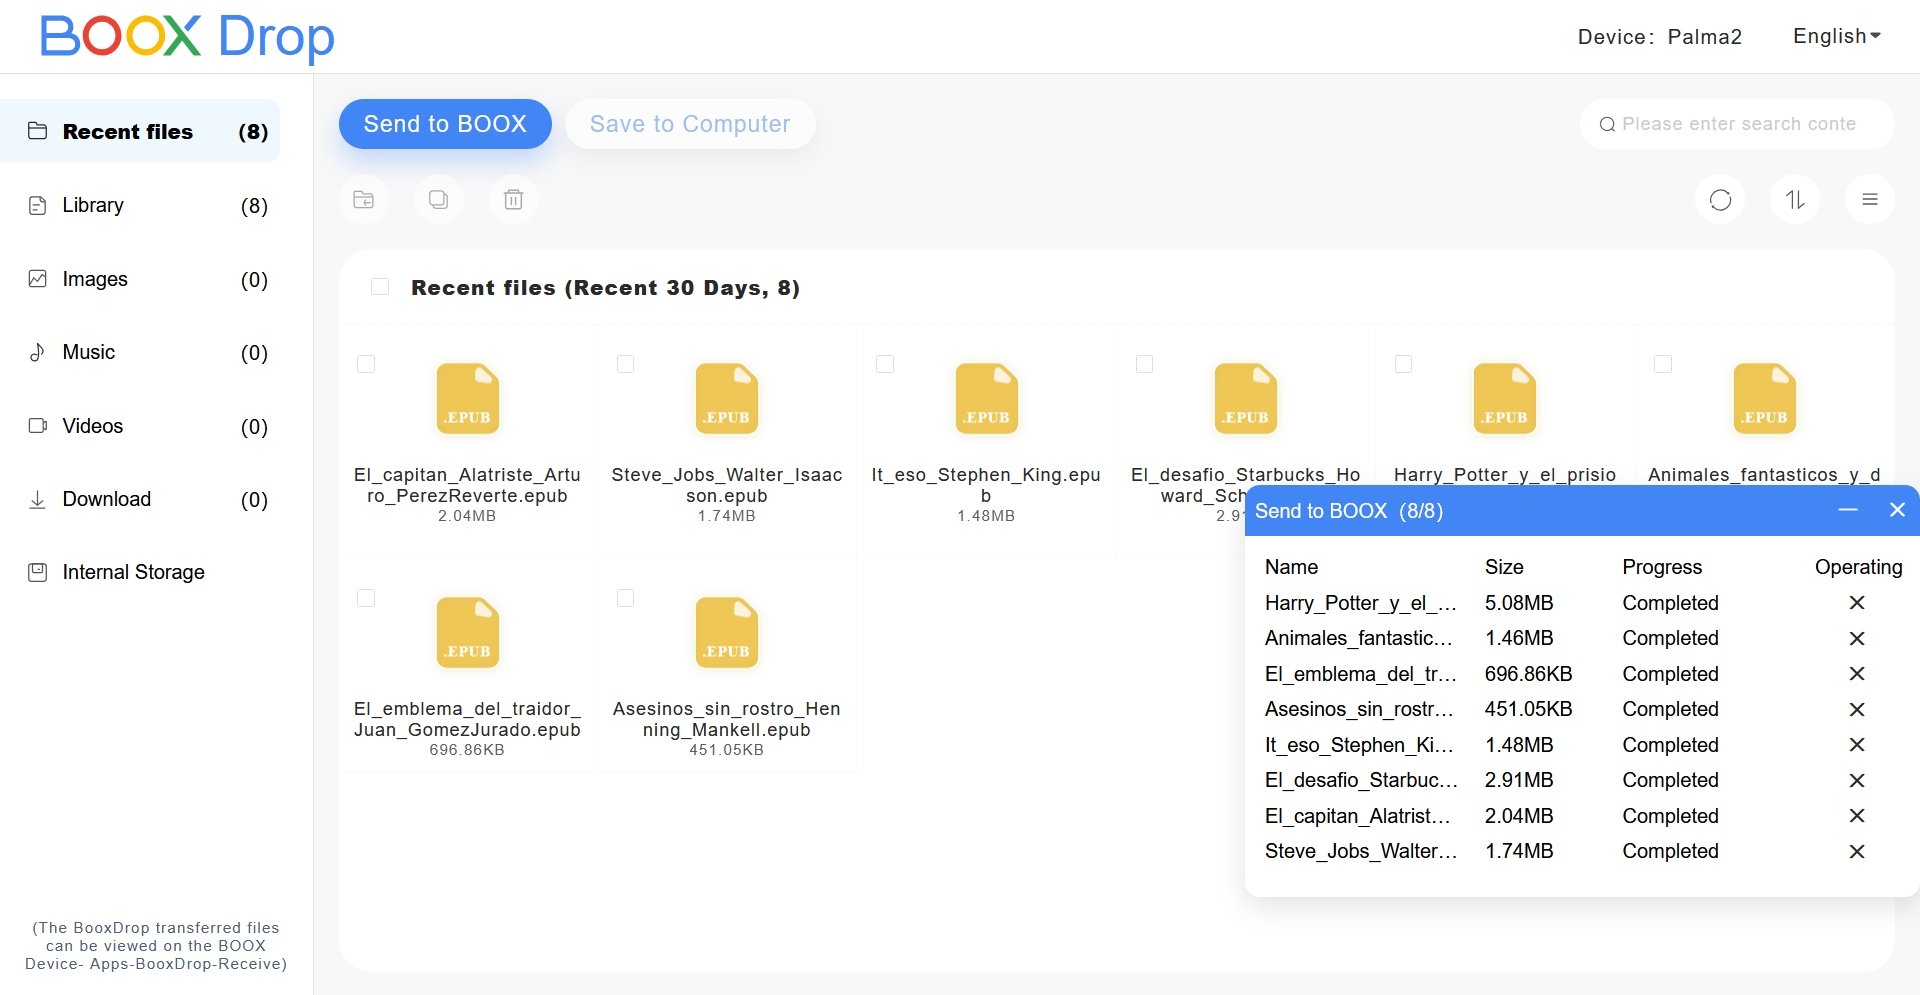
Task: Cancel the Animales_fantastic transfer row
Action: (1857, 638)
